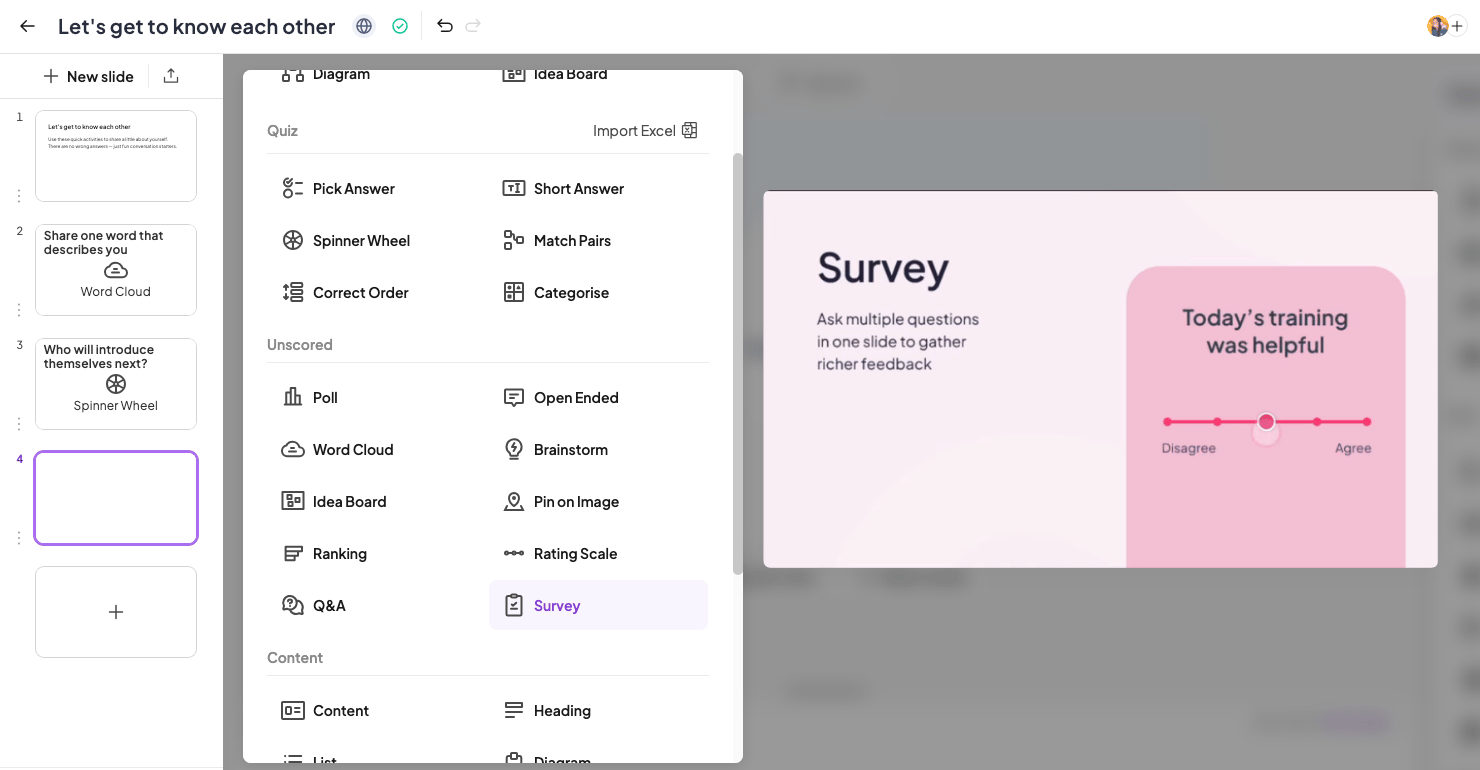Click the Ranking icon
Screen dimensions: 1480x770
coord(293,553)
